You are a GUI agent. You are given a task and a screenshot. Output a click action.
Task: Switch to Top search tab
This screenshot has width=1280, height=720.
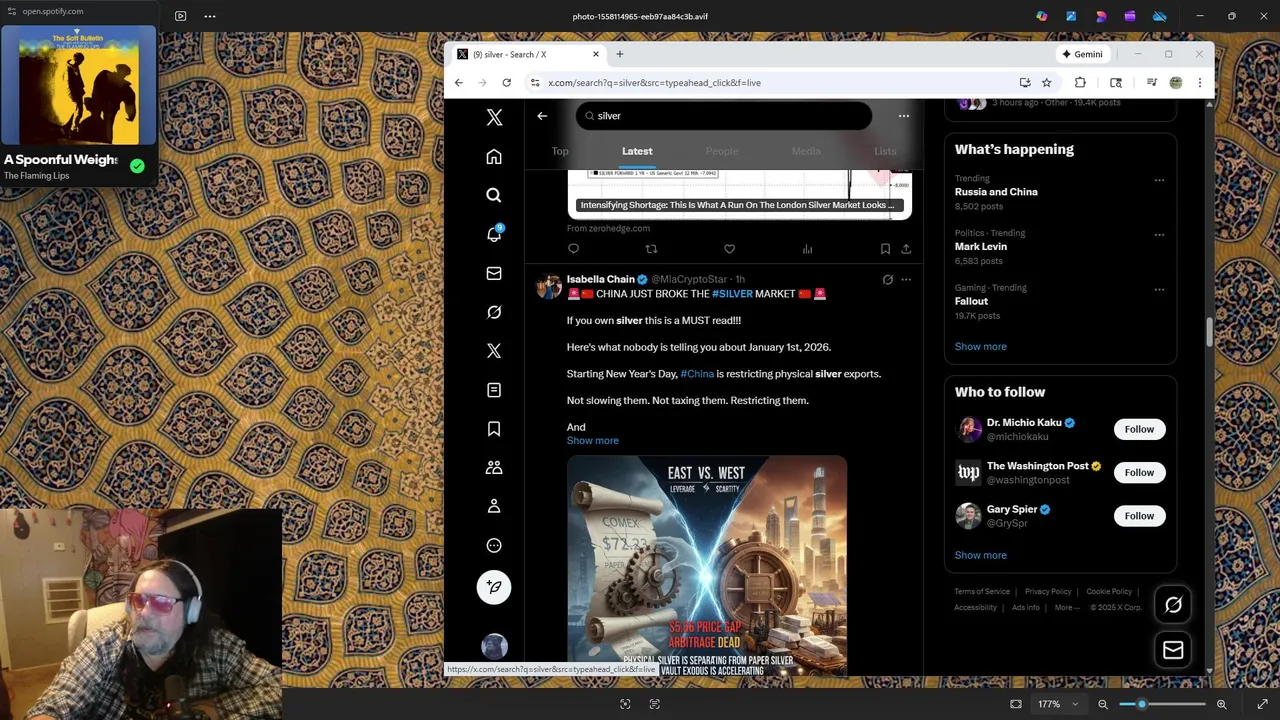pyautogui.click(x=560, y=152)
